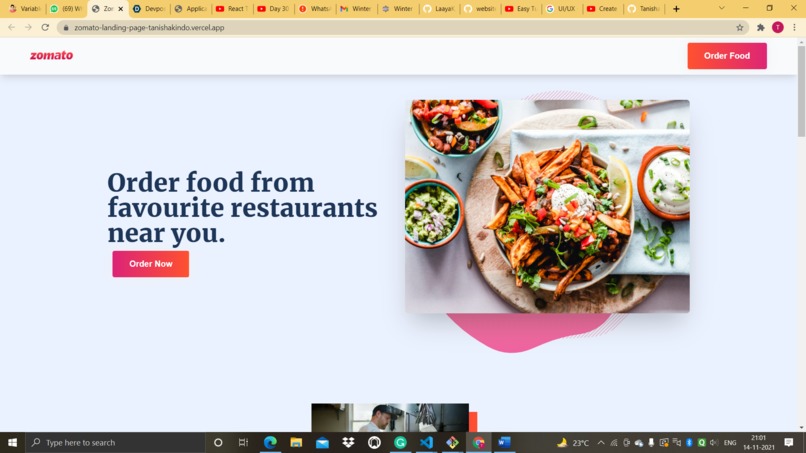This screenshot has width=806, height=453.
Task: Switch to the Easy Tu YouTube tab
Action: pos(521,9)
